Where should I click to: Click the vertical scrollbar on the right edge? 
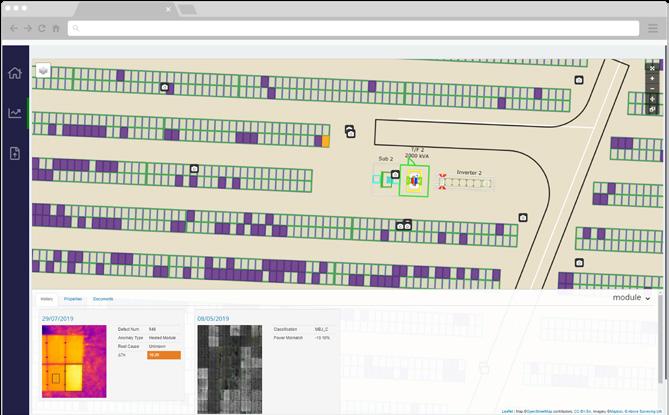[660, 337]
